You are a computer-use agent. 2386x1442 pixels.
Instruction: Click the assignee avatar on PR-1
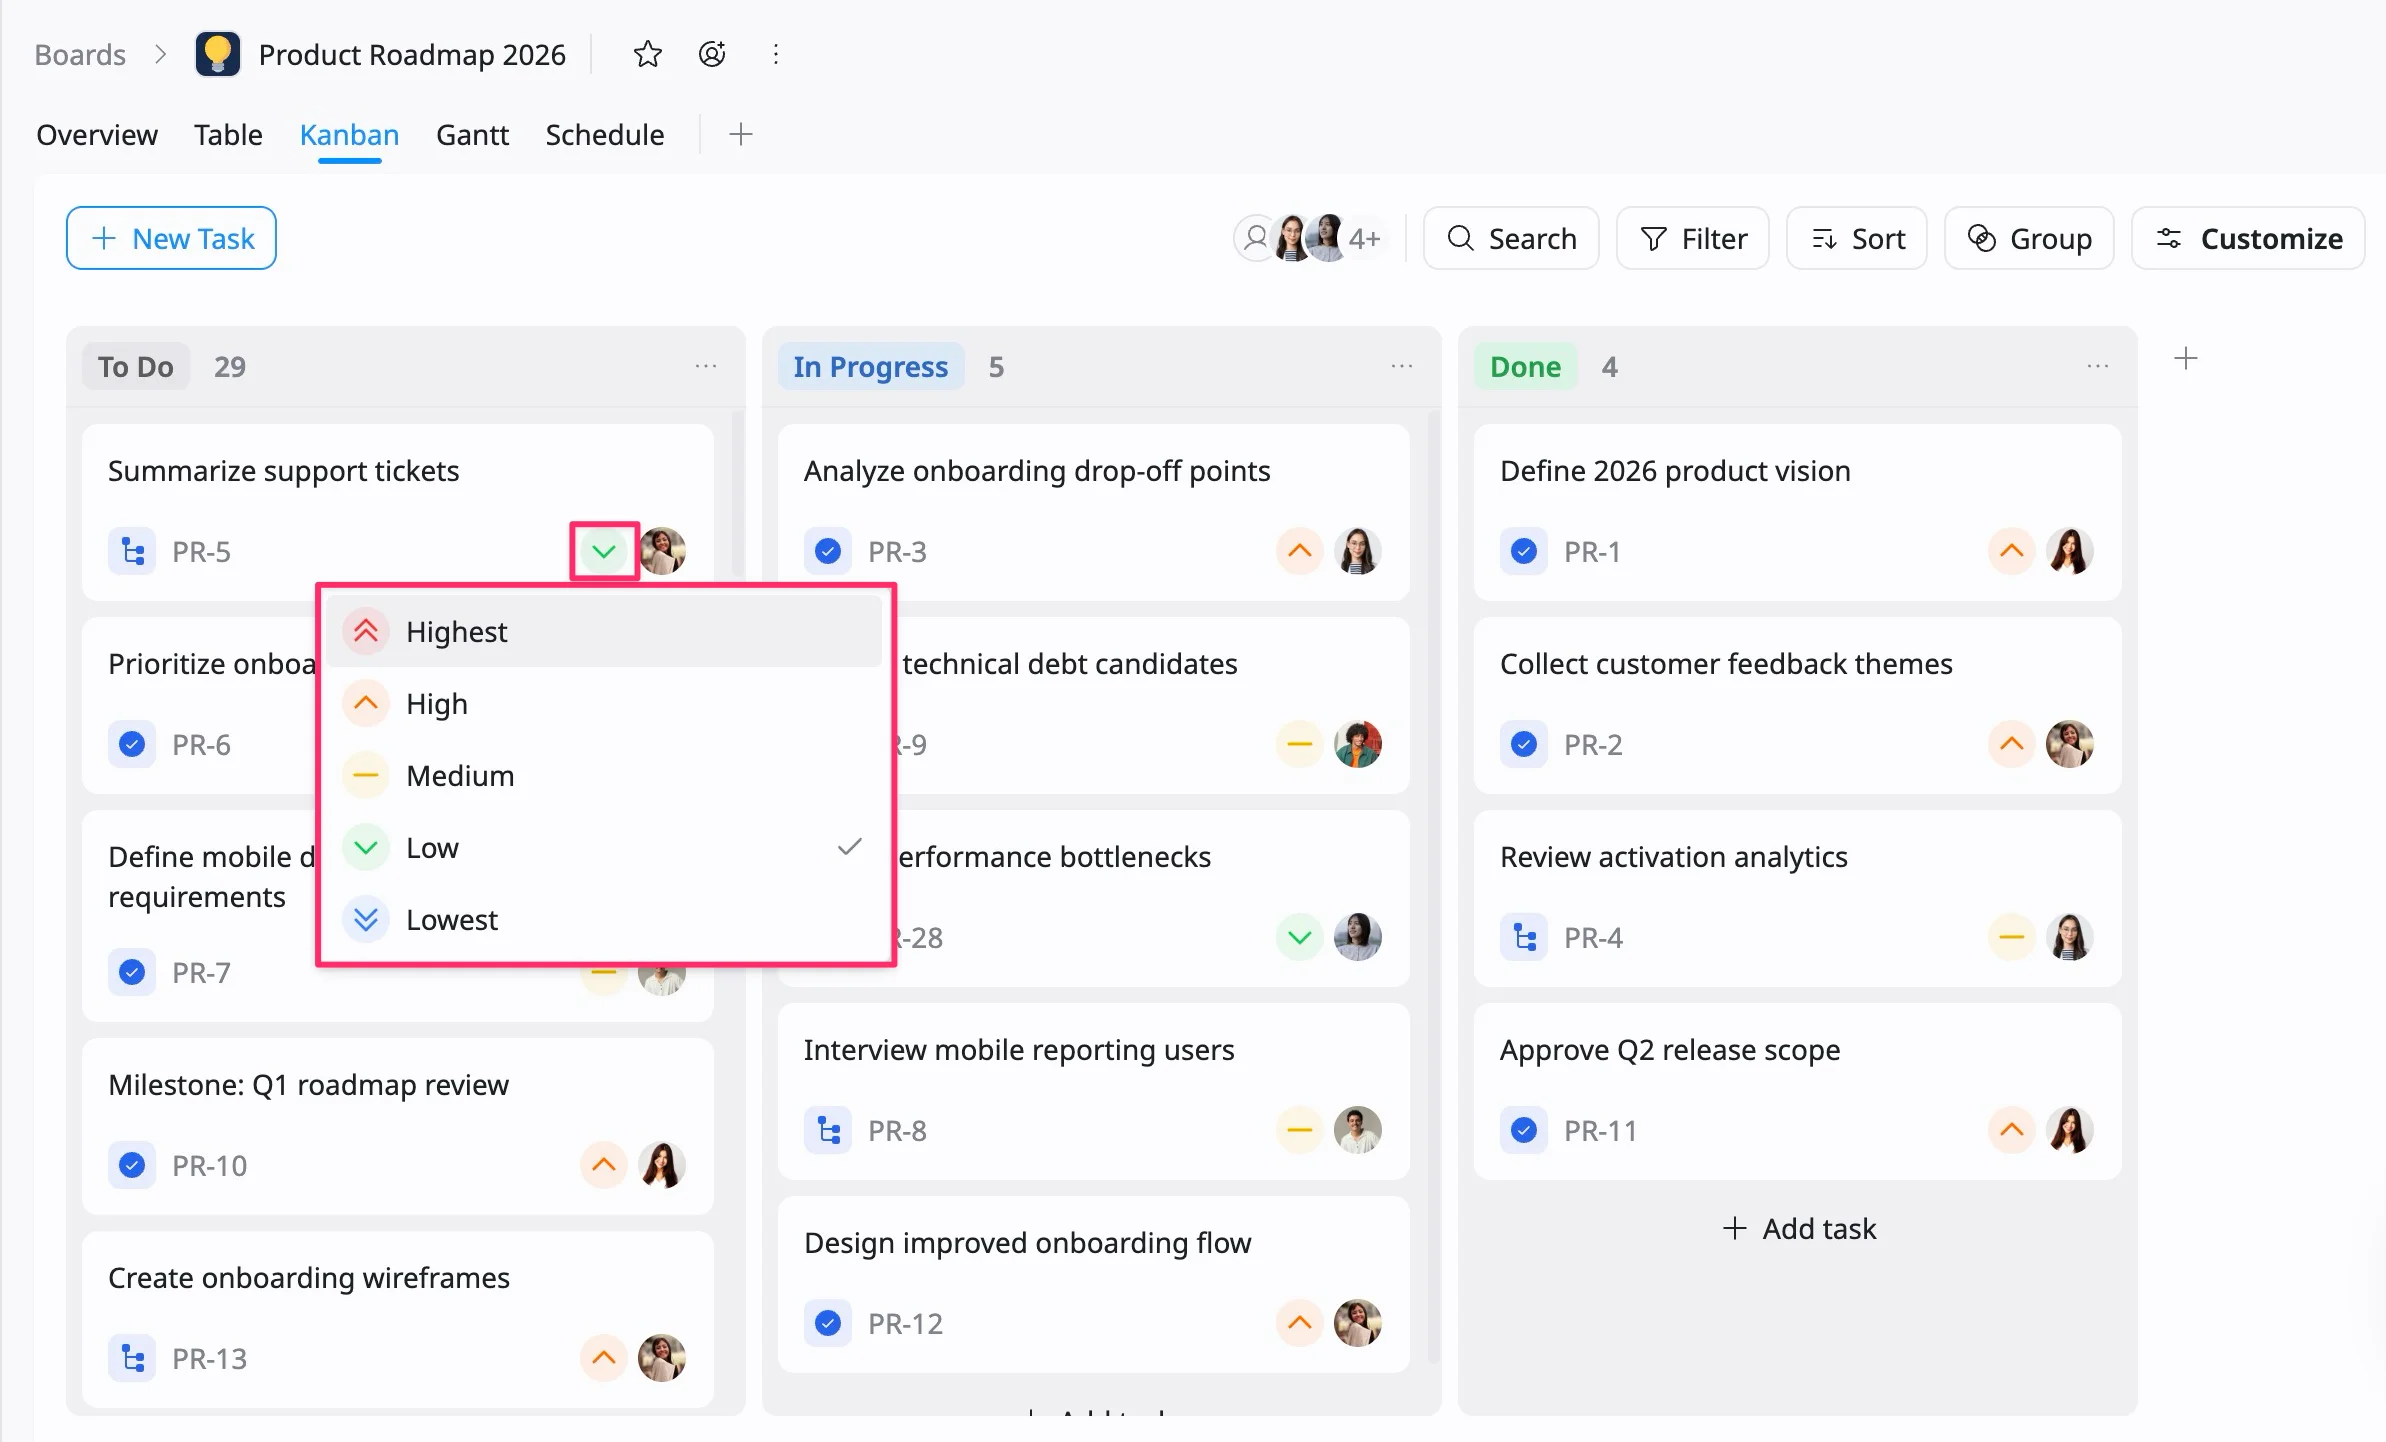[x=2070, y=551]
